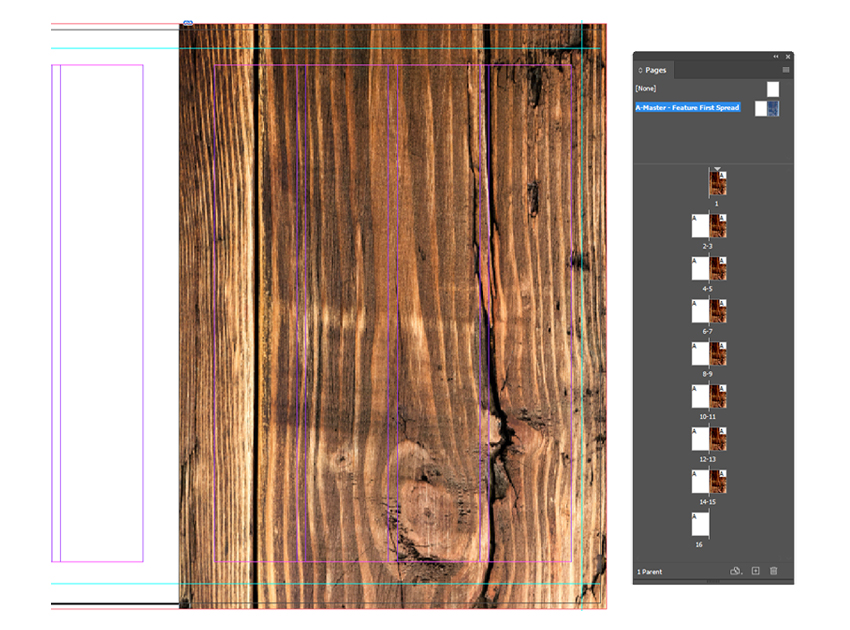Select spread 8-9 thumbnail
The image size is (850, 630).
709,354
